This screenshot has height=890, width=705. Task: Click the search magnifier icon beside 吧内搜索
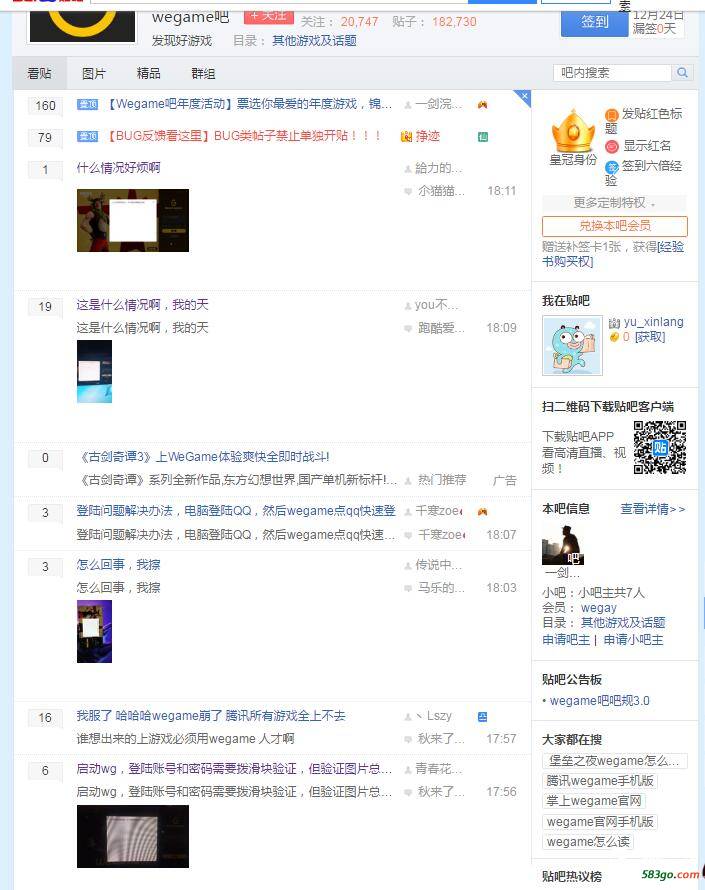point(682,73)
